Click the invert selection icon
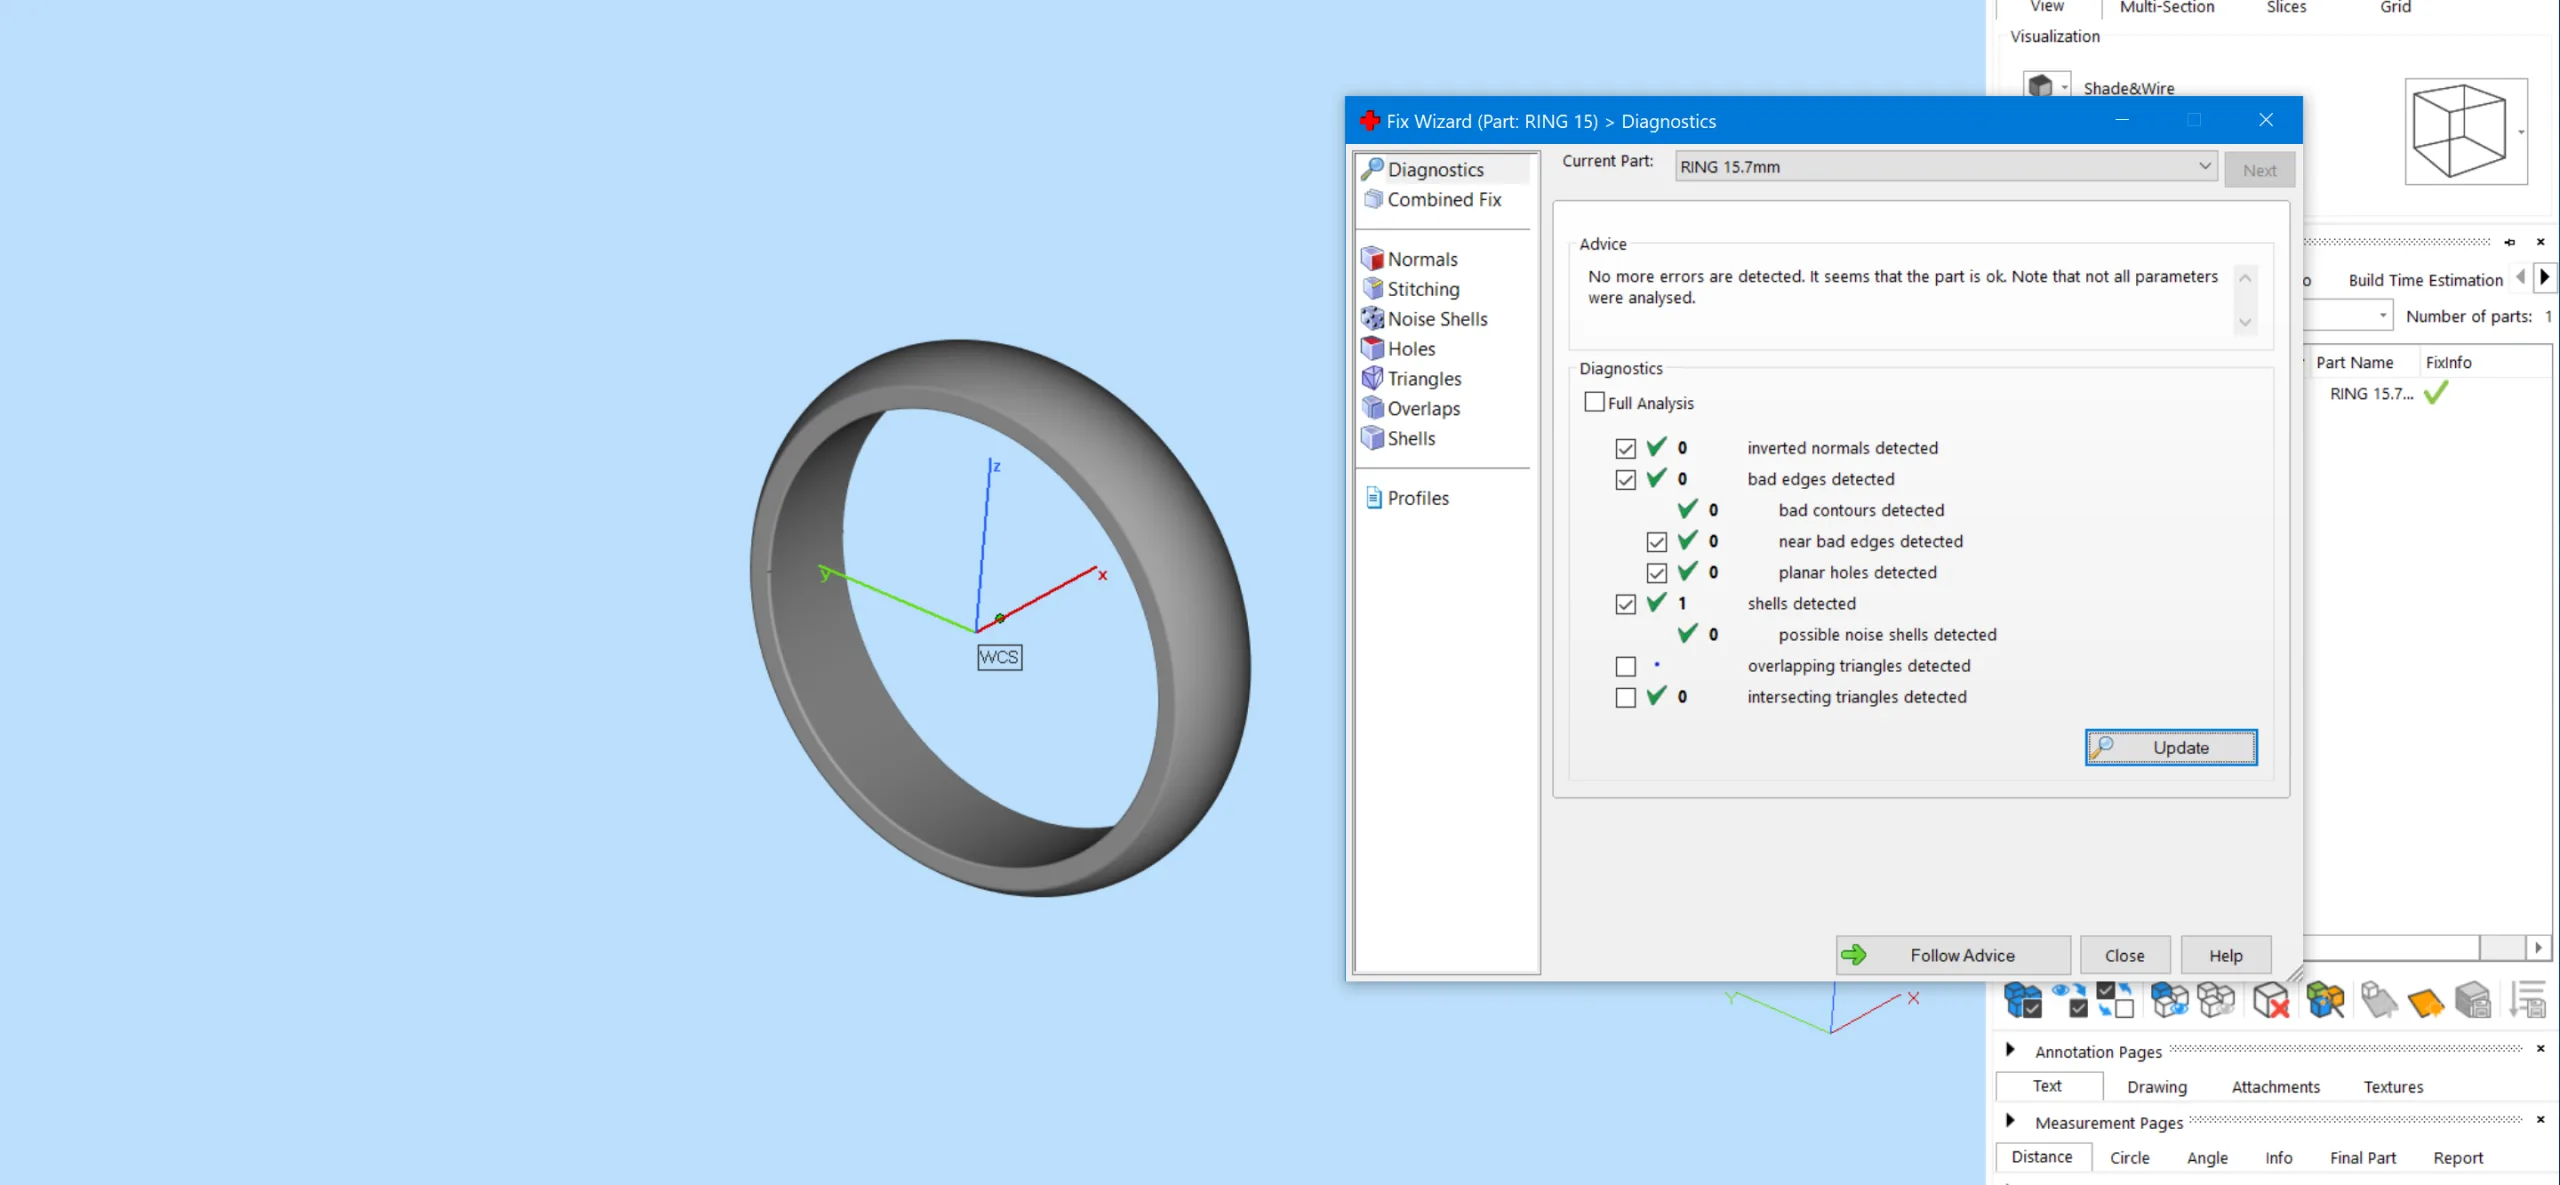This screenshot has width=2560, height=1185. (2115, 999)
